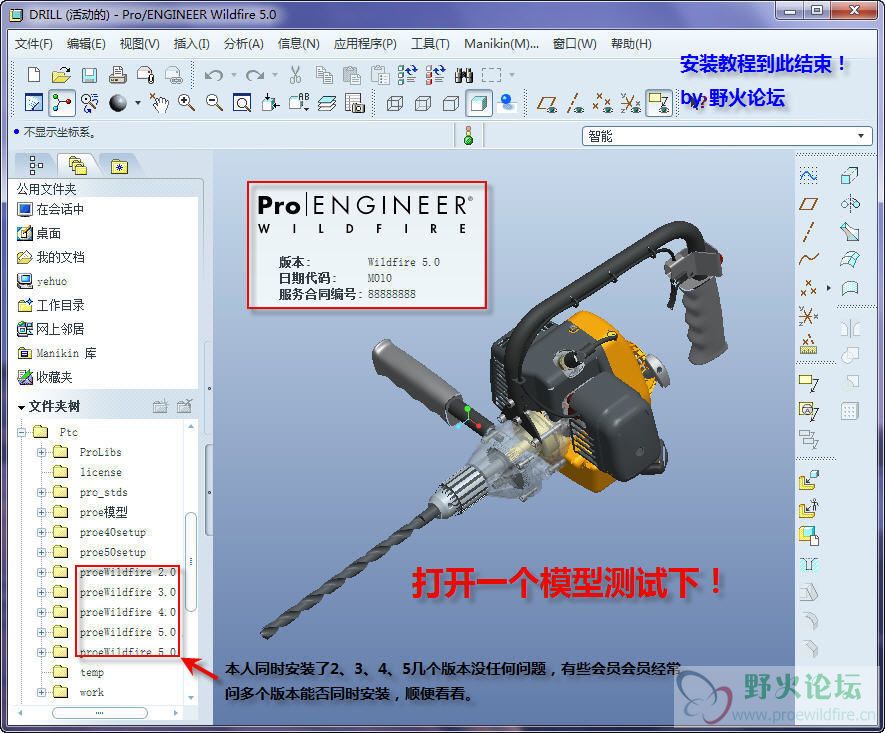Image resolution: width=885 pixels, height=733 pixels.
Task: Click the mirror tool on right toolbar
Action: (x=851, y=328)
